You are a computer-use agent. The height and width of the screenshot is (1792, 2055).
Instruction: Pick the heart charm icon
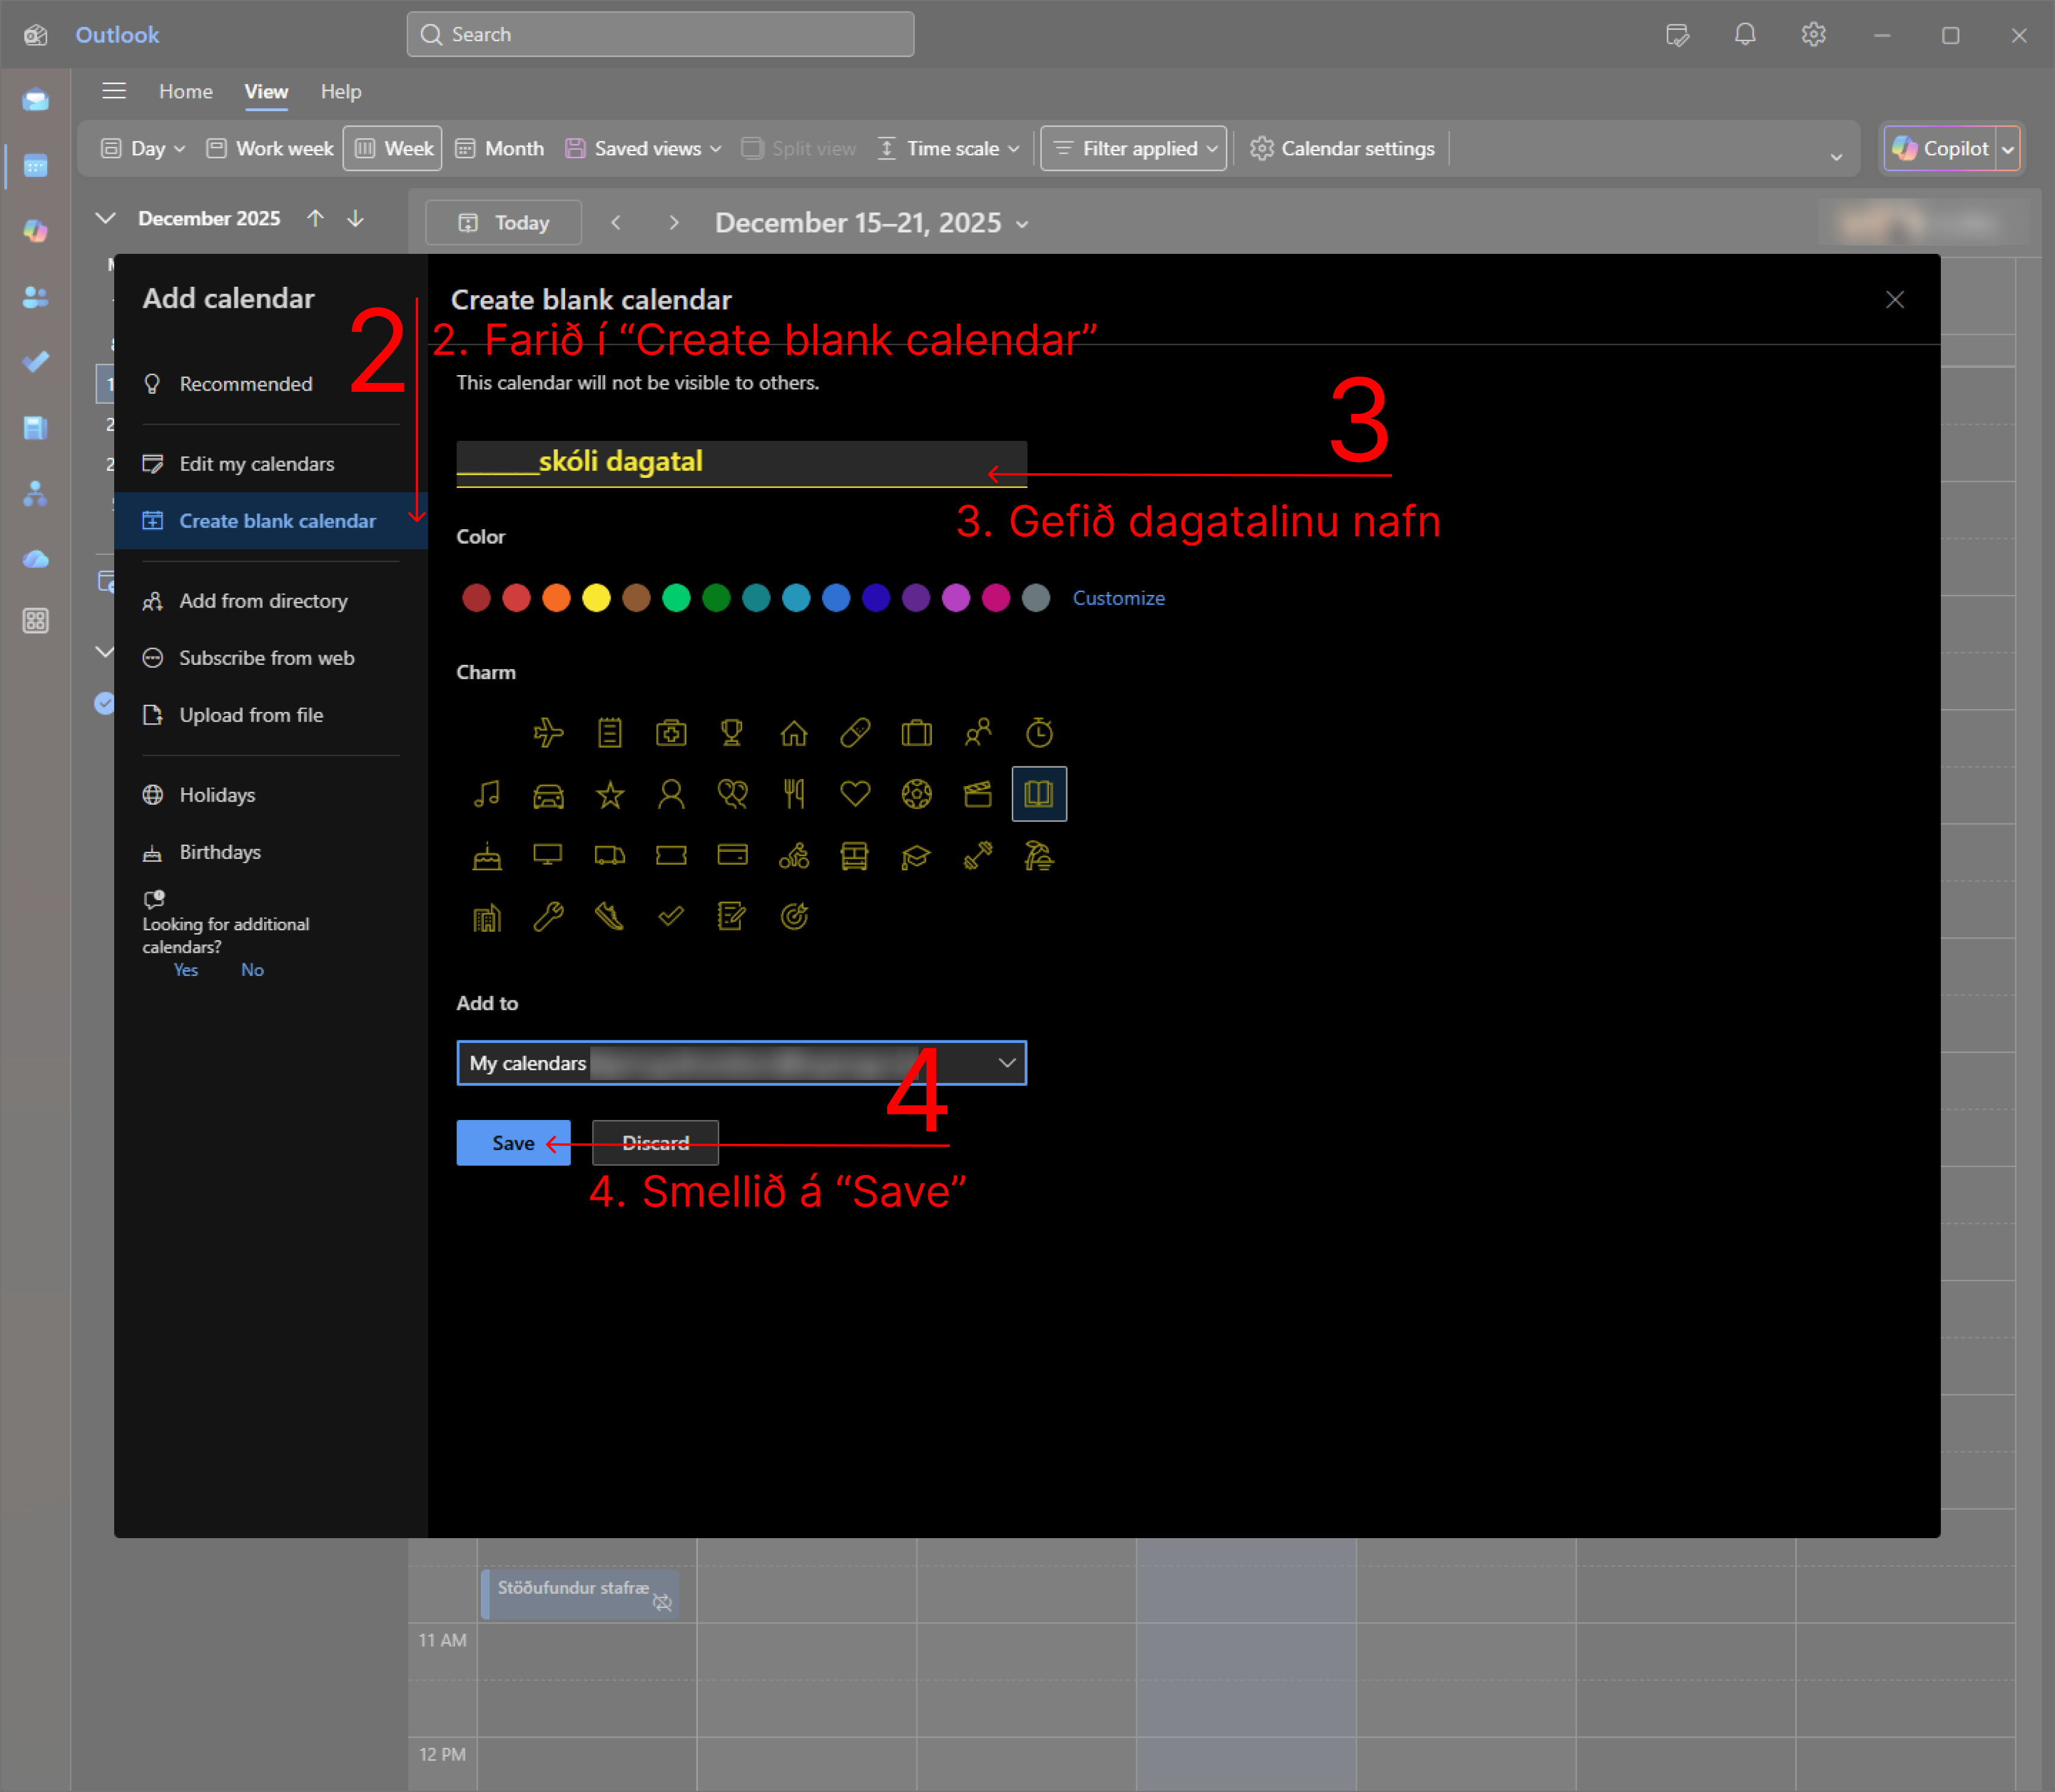855,795
